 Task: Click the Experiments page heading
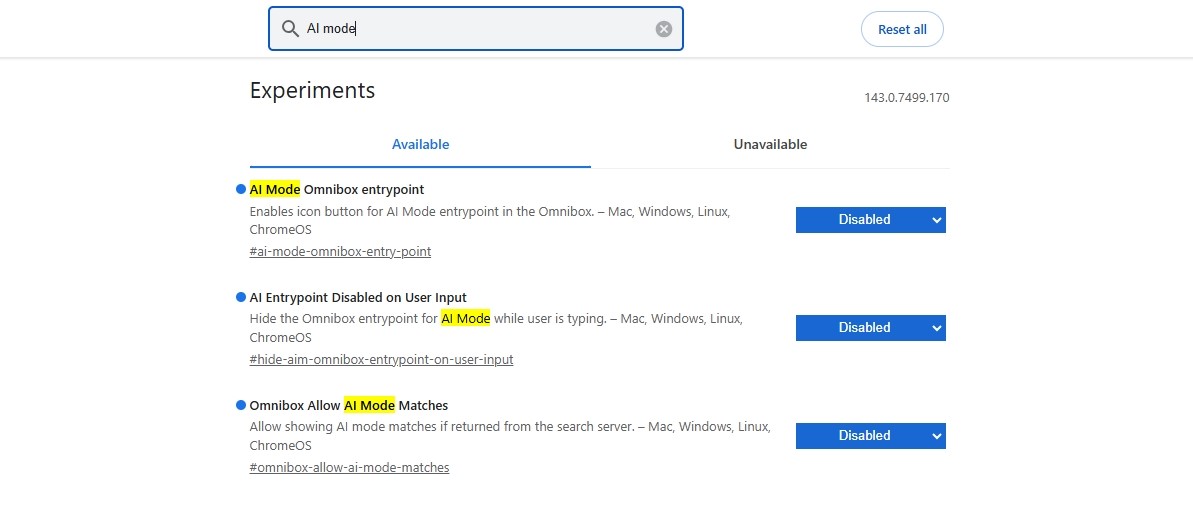(312, 91)
